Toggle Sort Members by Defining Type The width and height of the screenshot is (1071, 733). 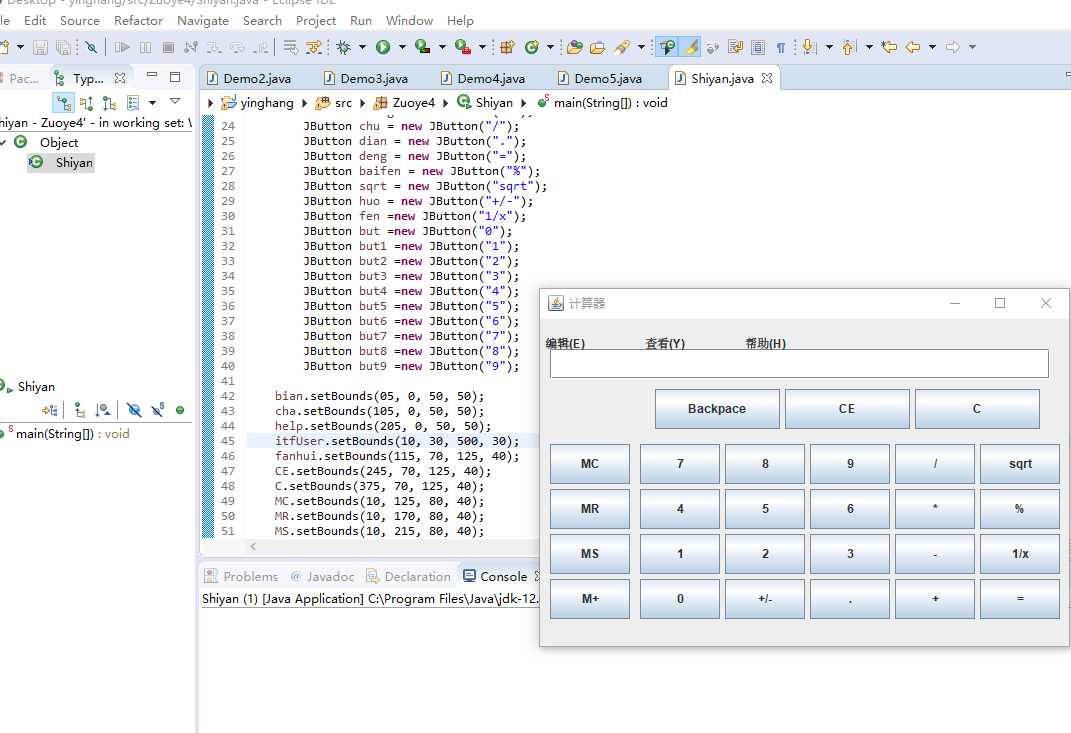(103, 411)
